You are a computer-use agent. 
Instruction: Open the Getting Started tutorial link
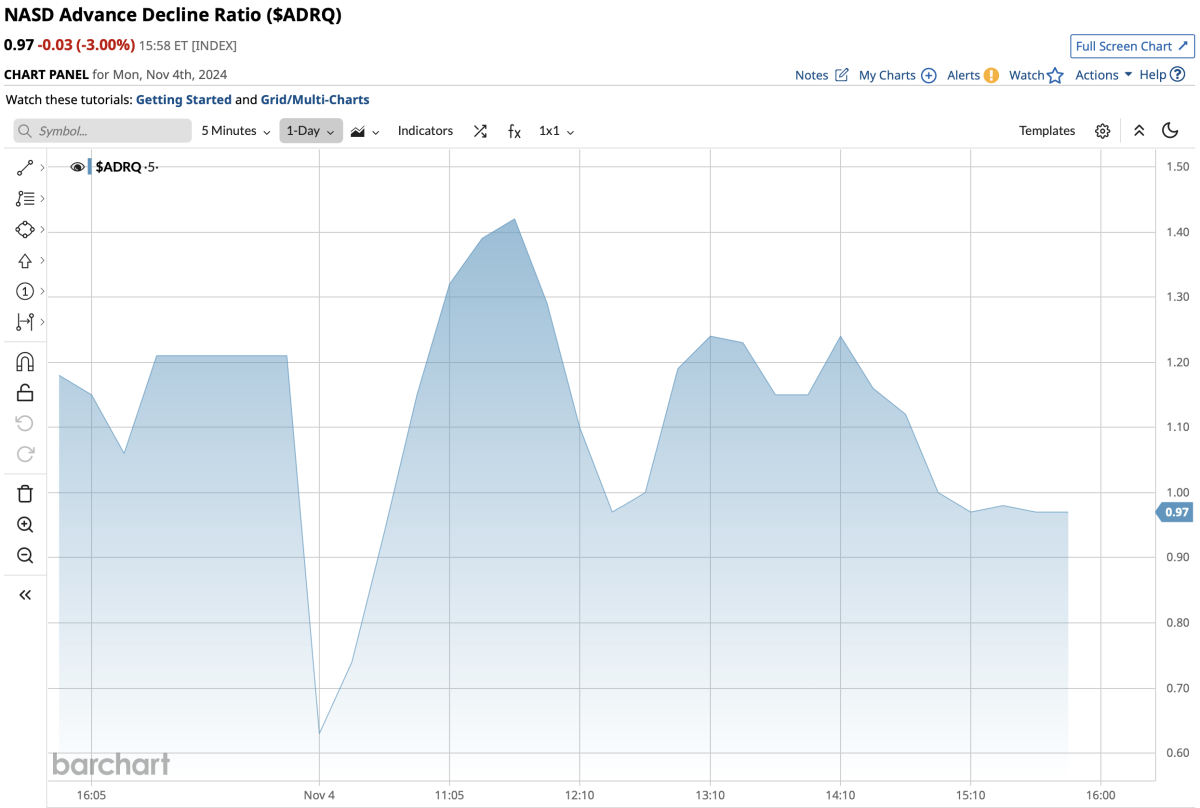point(183,100)
